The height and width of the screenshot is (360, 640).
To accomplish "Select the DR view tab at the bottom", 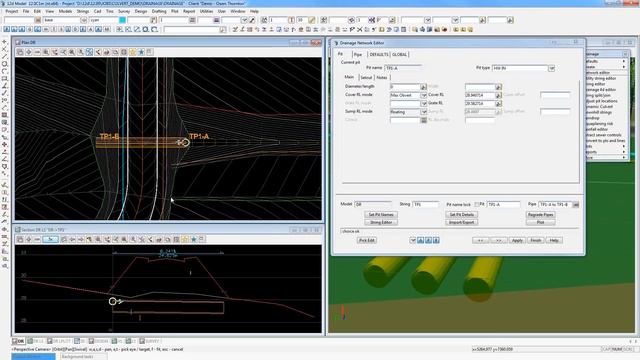I will [x=18, y=341].
